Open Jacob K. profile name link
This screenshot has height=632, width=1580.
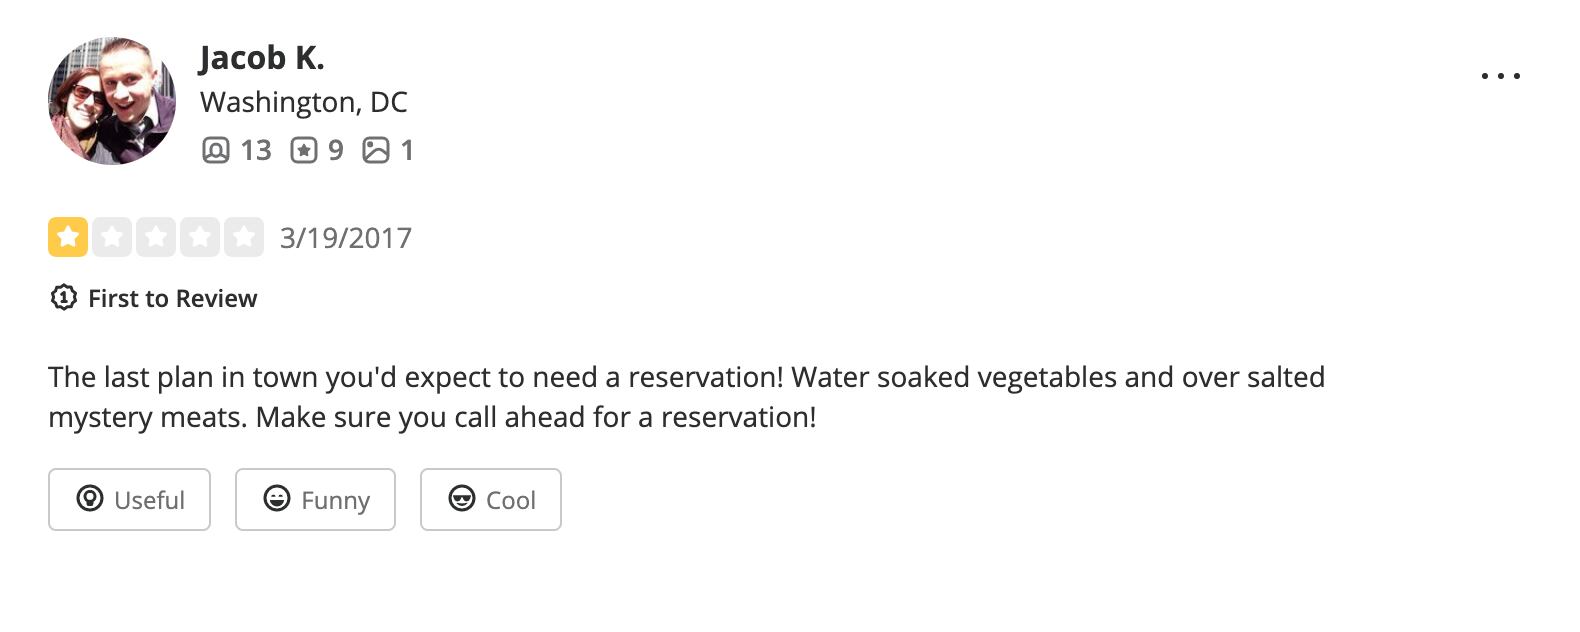pos(262,58)
